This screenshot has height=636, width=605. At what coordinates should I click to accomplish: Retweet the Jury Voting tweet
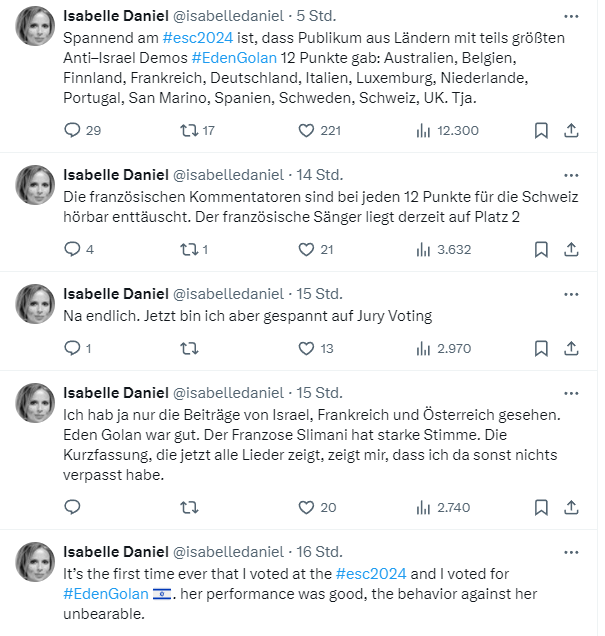189,348
